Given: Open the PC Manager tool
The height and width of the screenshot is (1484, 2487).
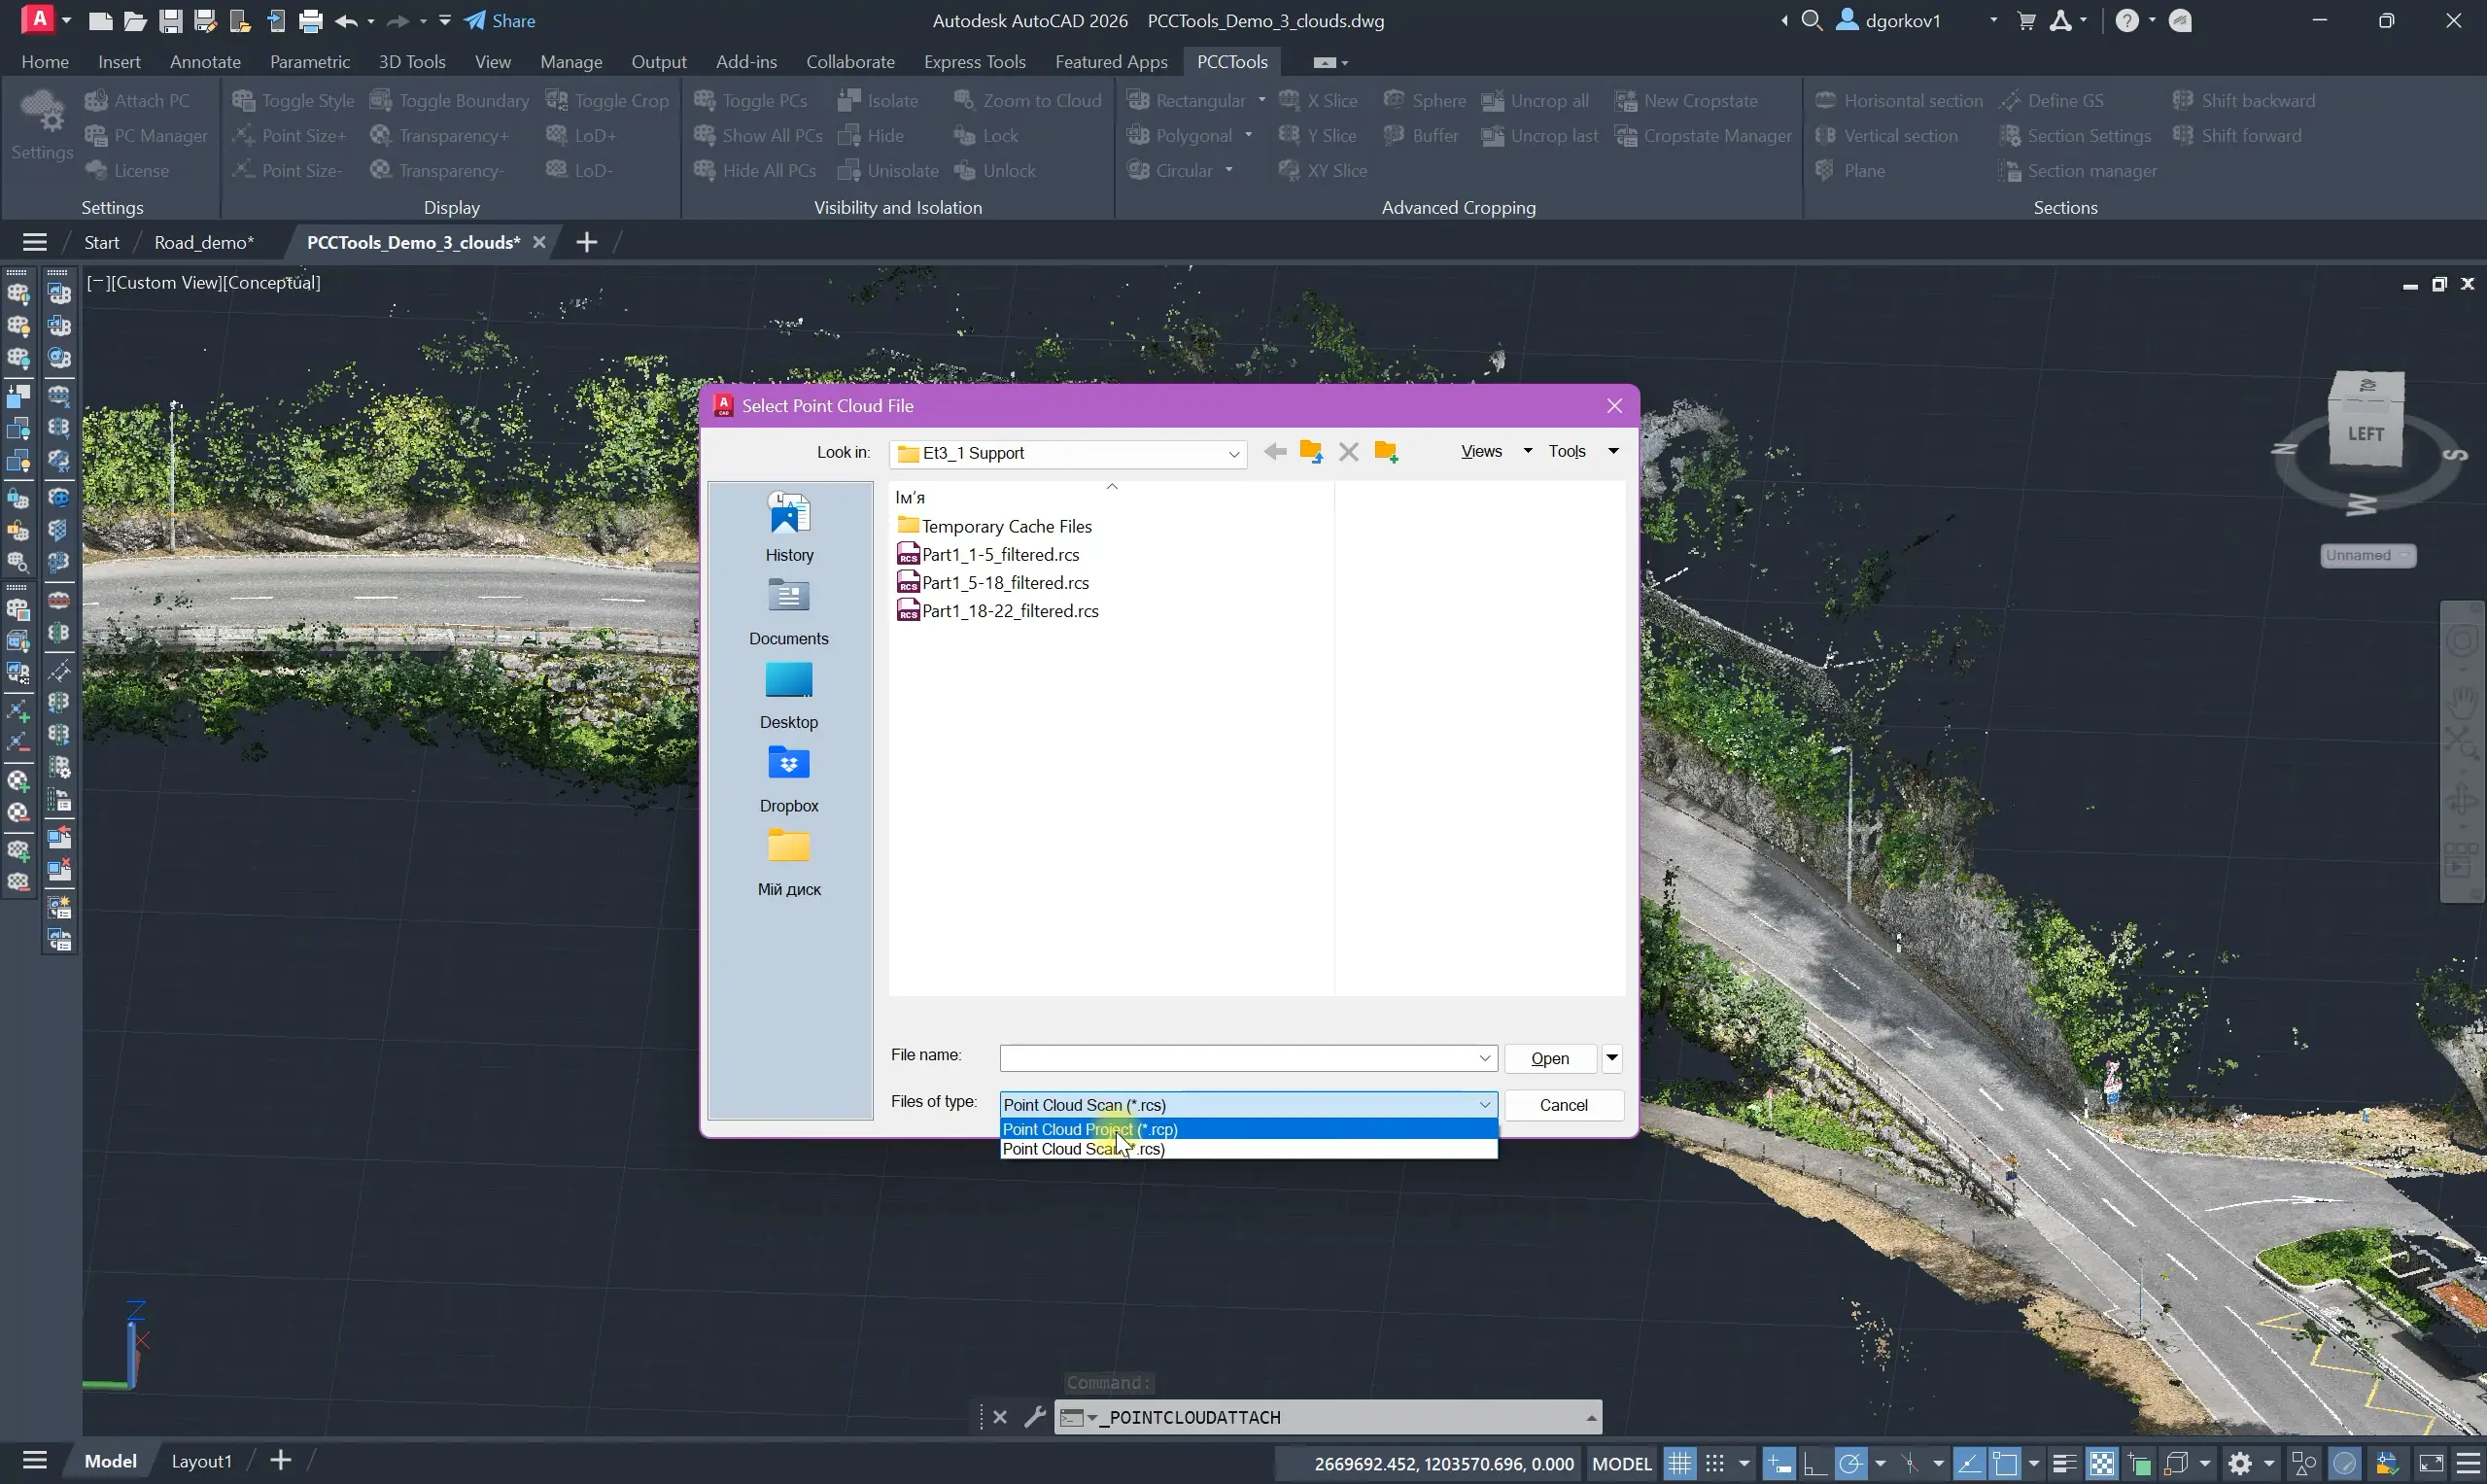Looking at the screenshot, I should (146, 135).
